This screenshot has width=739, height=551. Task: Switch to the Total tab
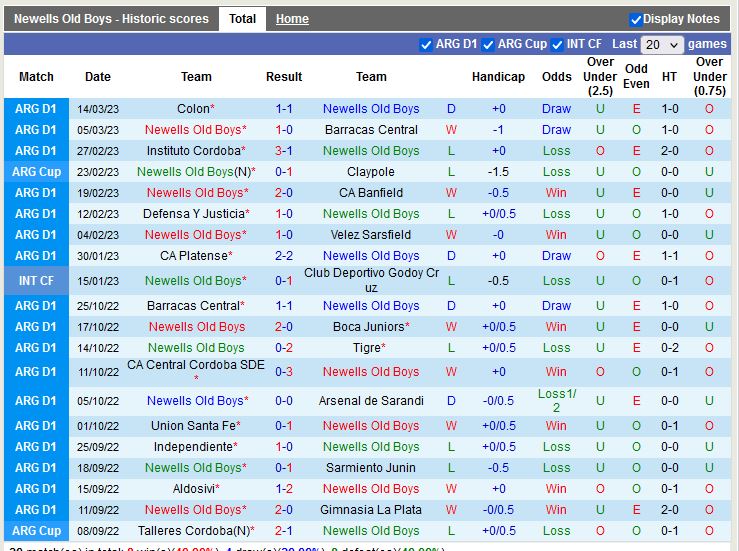[242, 19]
